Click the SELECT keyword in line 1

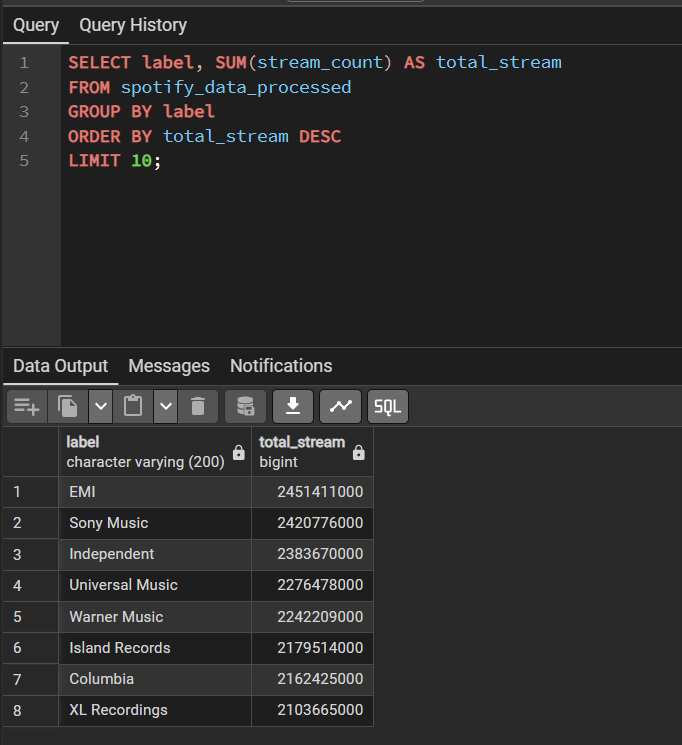[99, 63]
